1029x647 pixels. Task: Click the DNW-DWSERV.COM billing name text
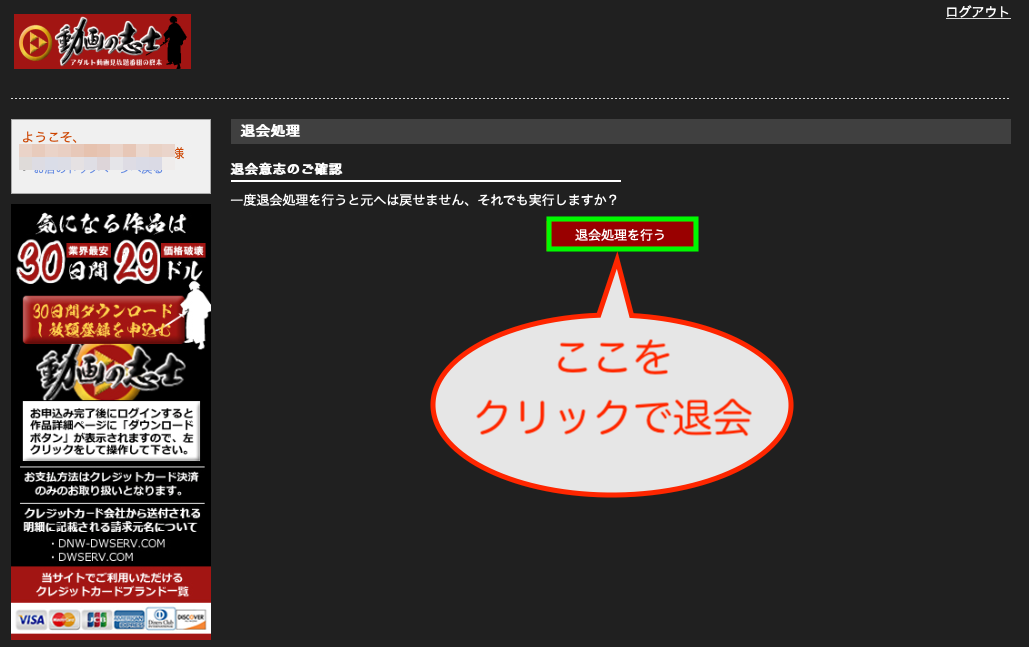[x=111, y=543]
